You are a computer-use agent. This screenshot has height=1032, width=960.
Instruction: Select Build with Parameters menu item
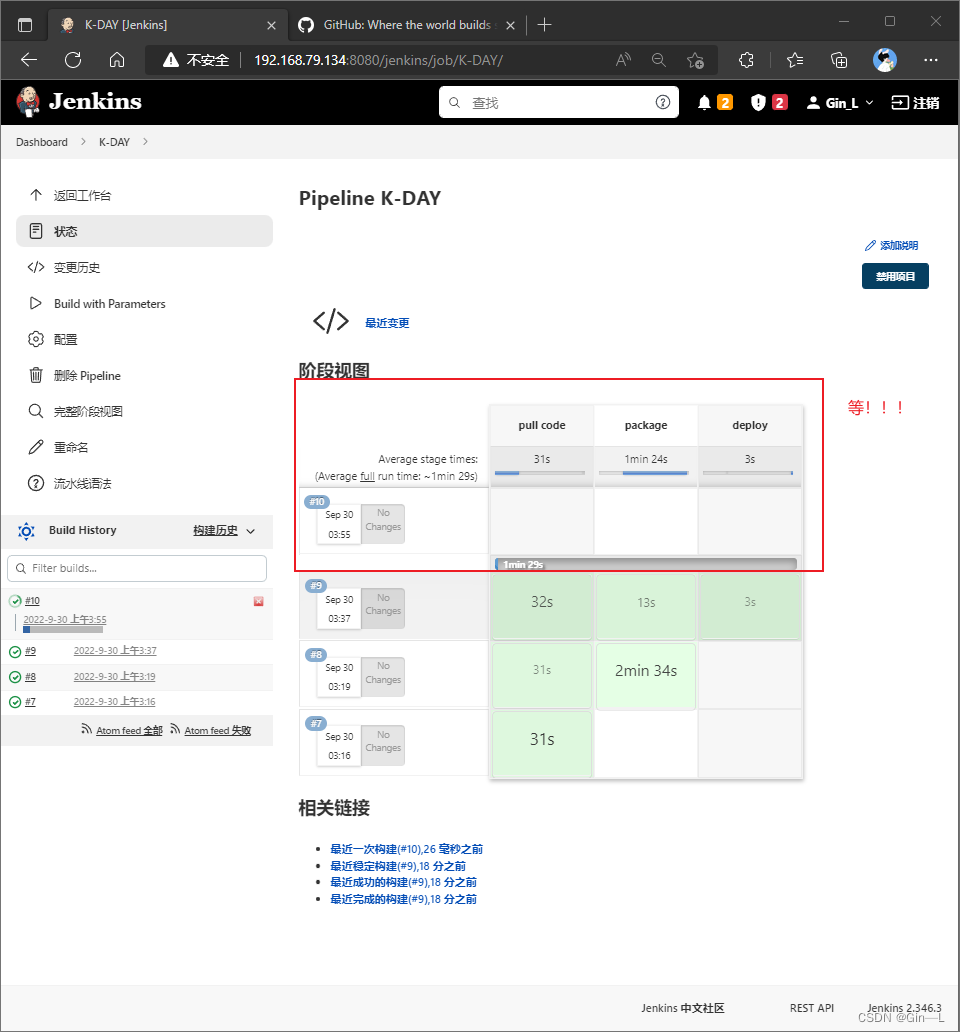[144, 303]
